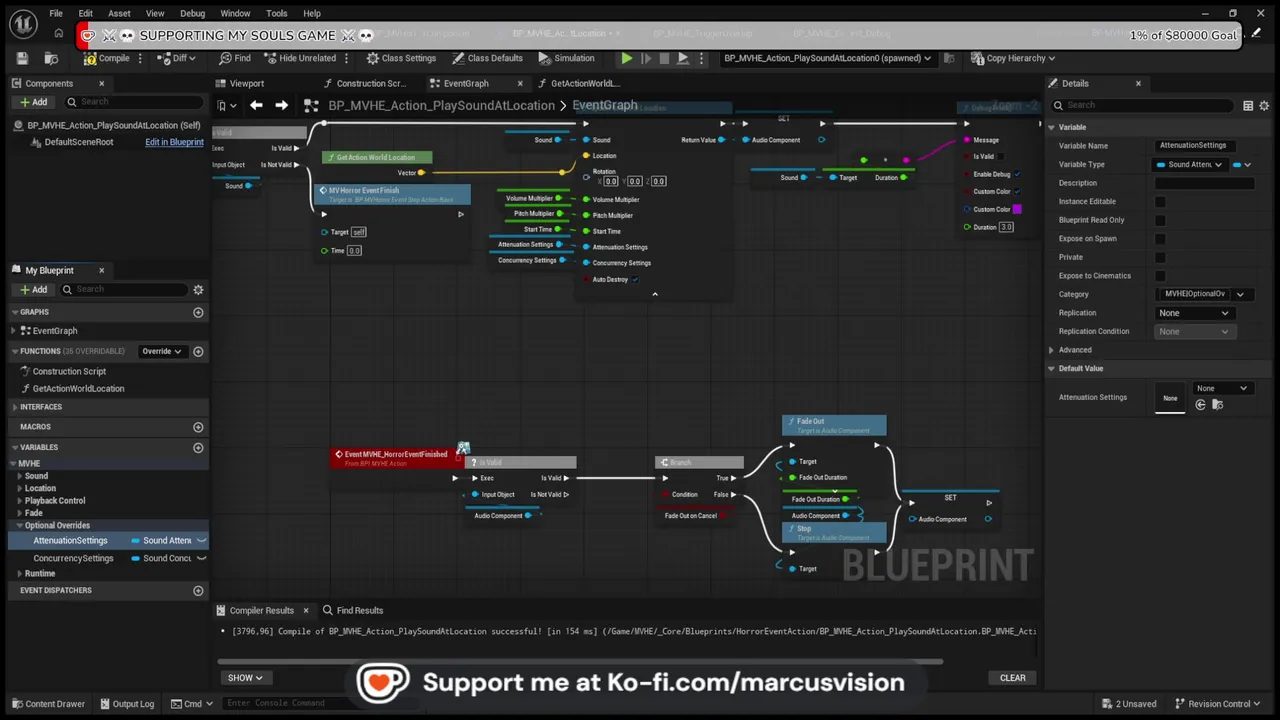Add a new graph with the plus icon

(198, 312)
